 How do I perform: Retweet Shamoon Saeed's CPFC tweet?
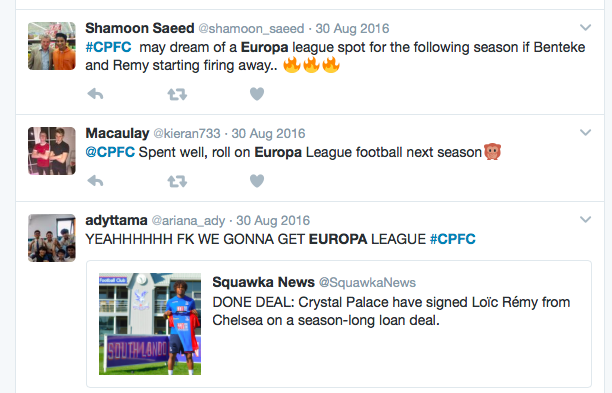coord(177,94)
